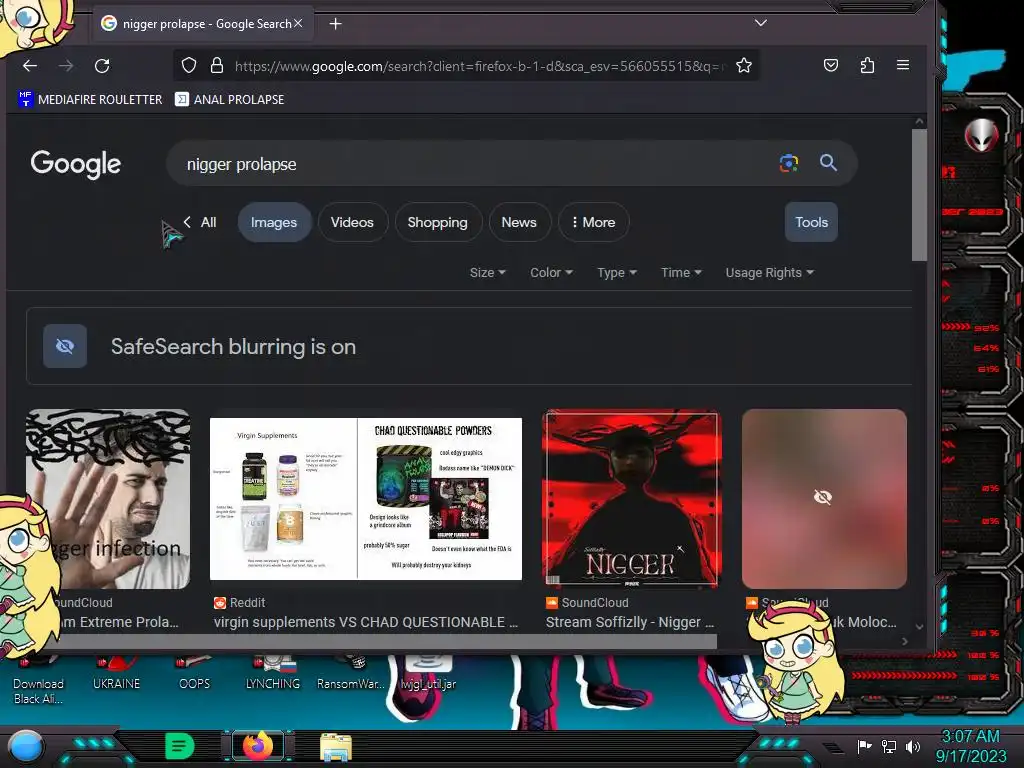This screenshot has height=768, width=1024.
Task: Click the SafeSearch crossed-eye icon
Action: (65, 346)
